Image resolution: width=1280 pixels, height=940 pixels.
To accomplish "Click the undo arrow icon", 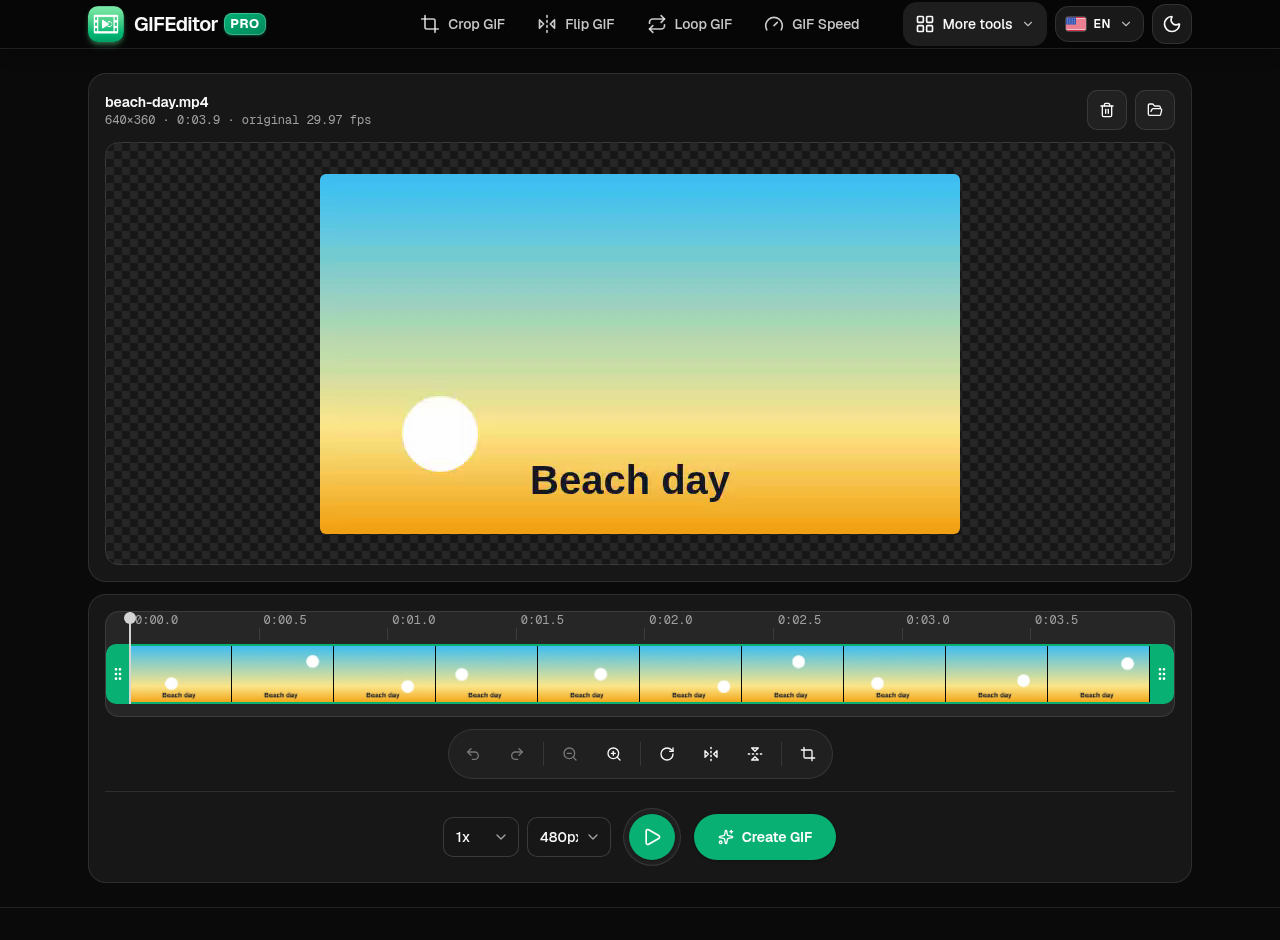I will [473, 754].
